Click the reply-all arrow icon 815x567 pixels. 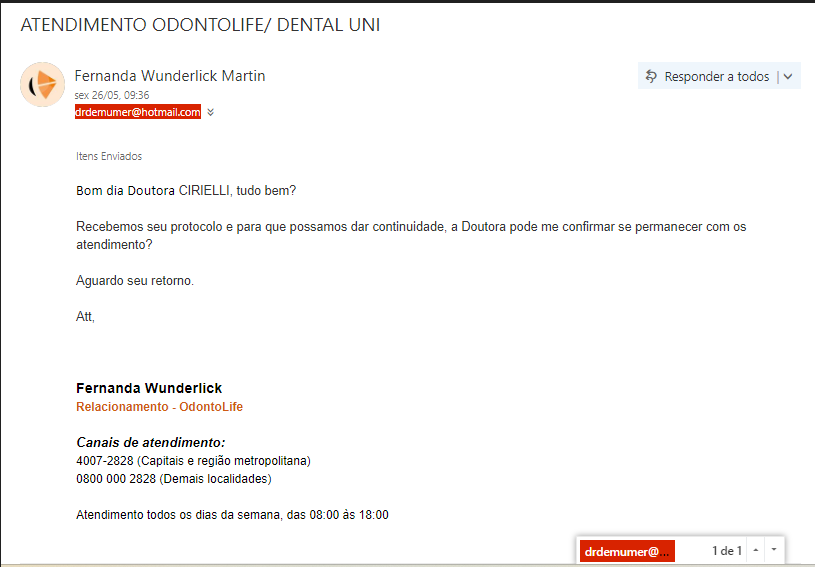pos(651,76)
